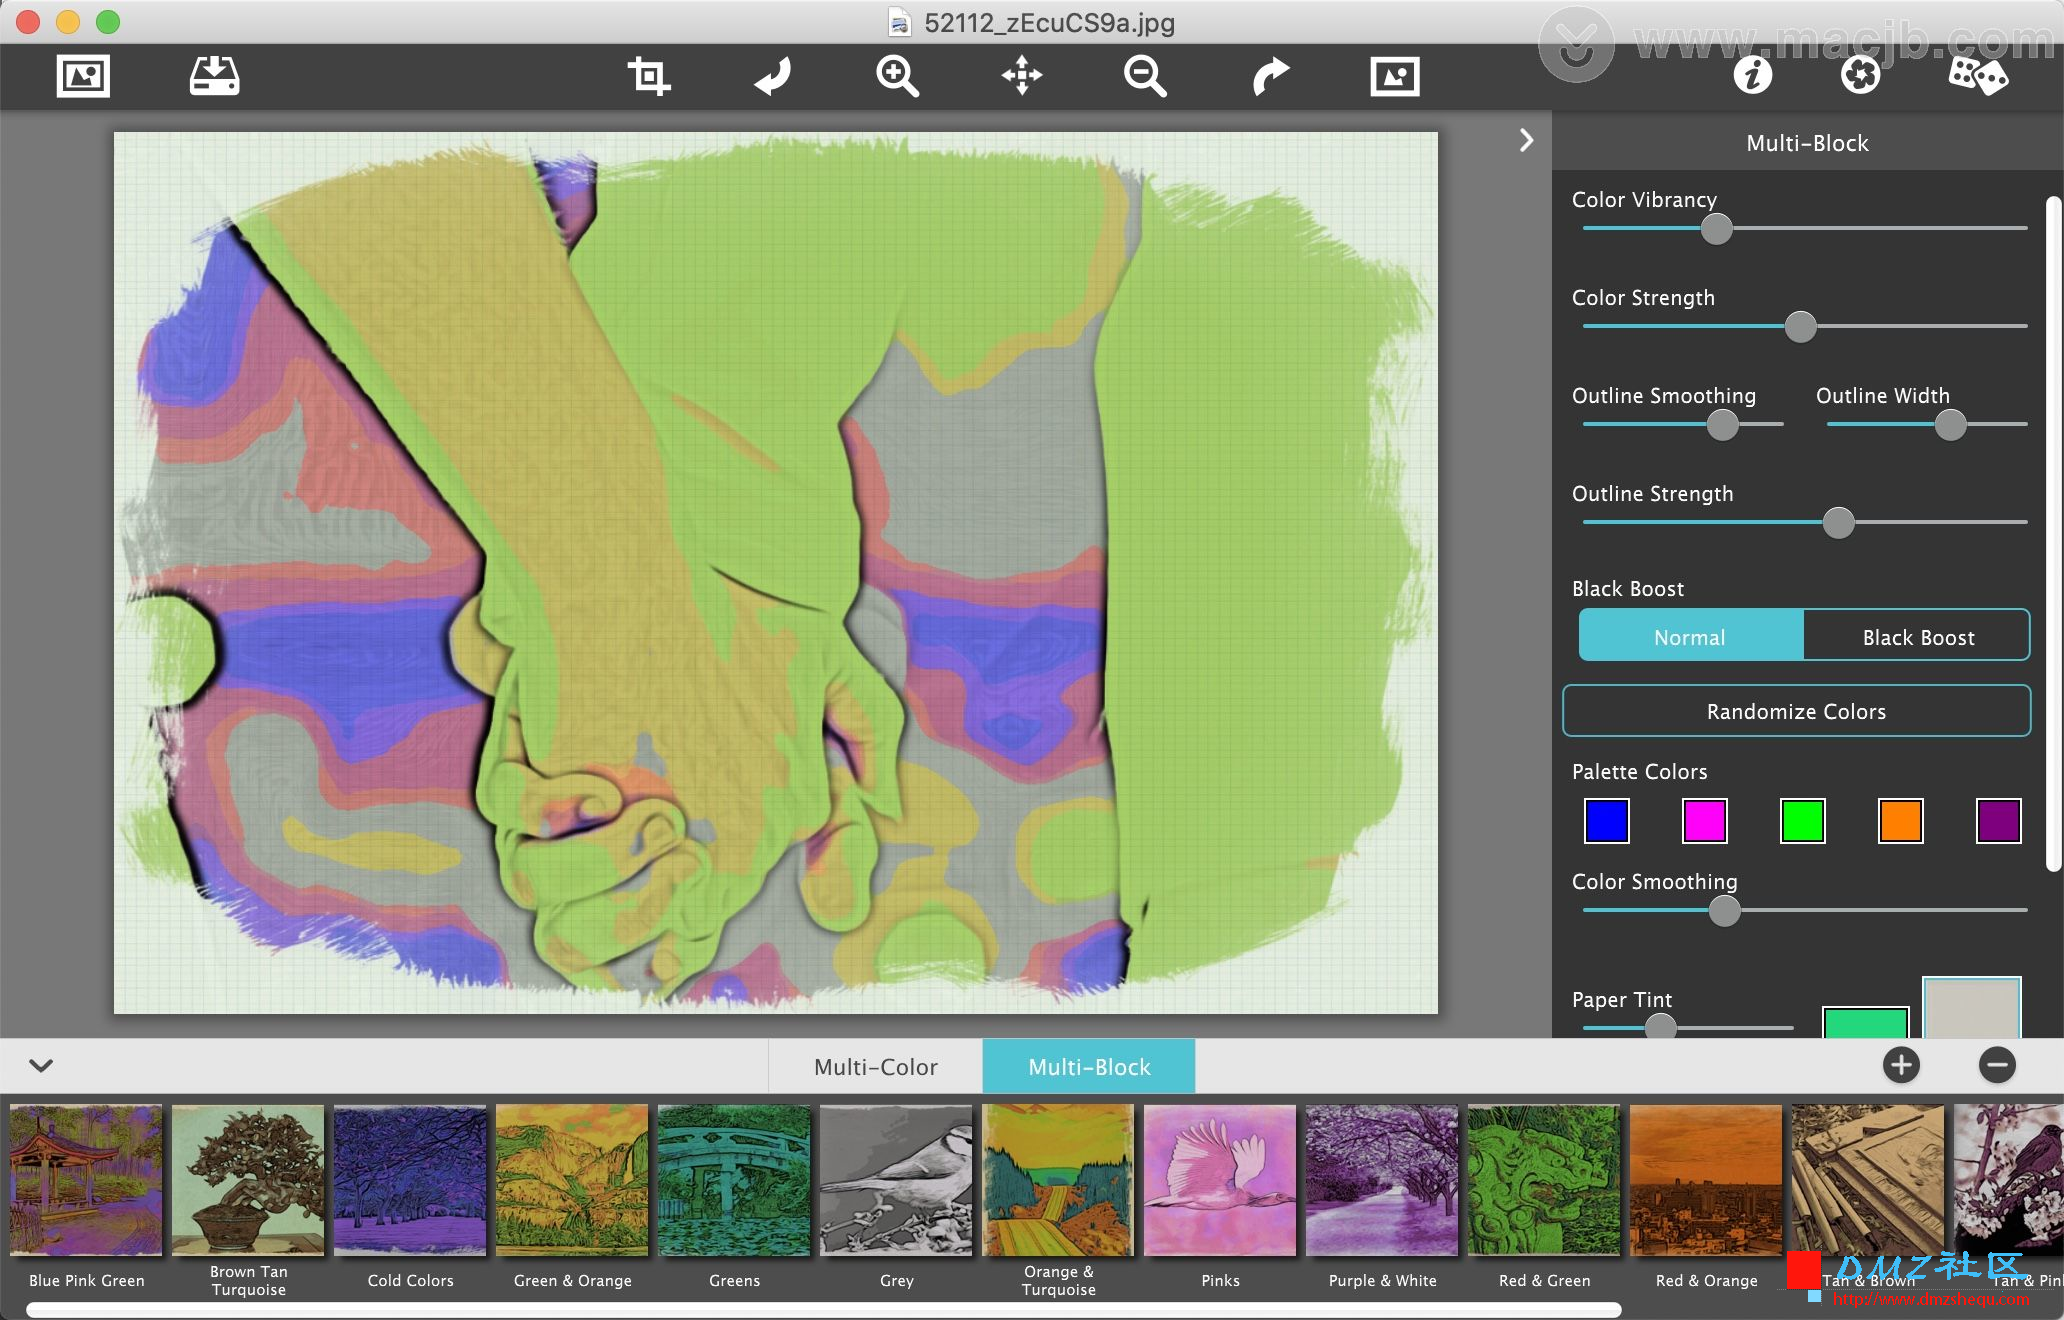This screenshot has height=1320, width=2064.
Task: Zoom in with the magnifier plus
Action: point(897,76)
